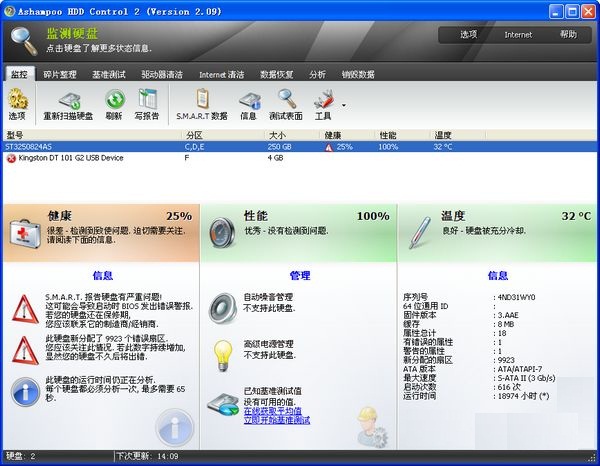Image resolution: width=600 pixels, height=466 pixels.
Task: Click status bar 下次更新: 14:09
Action: (x=147, y=456)
